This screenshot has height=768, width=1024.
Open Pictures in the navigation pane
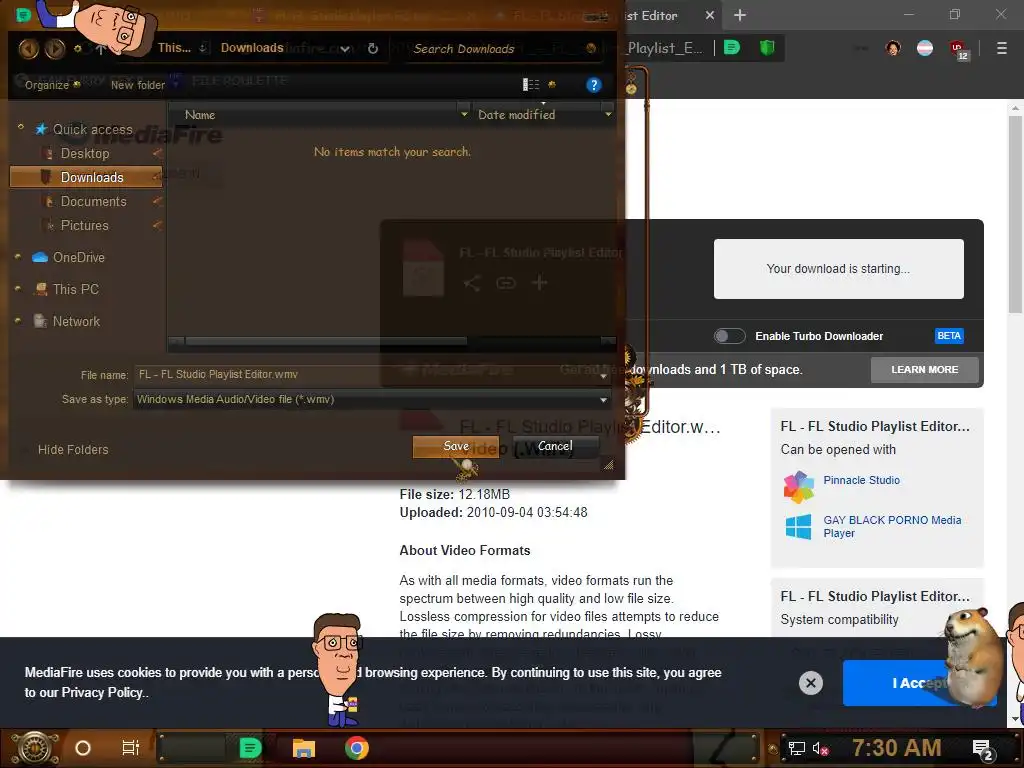(84, 225)
